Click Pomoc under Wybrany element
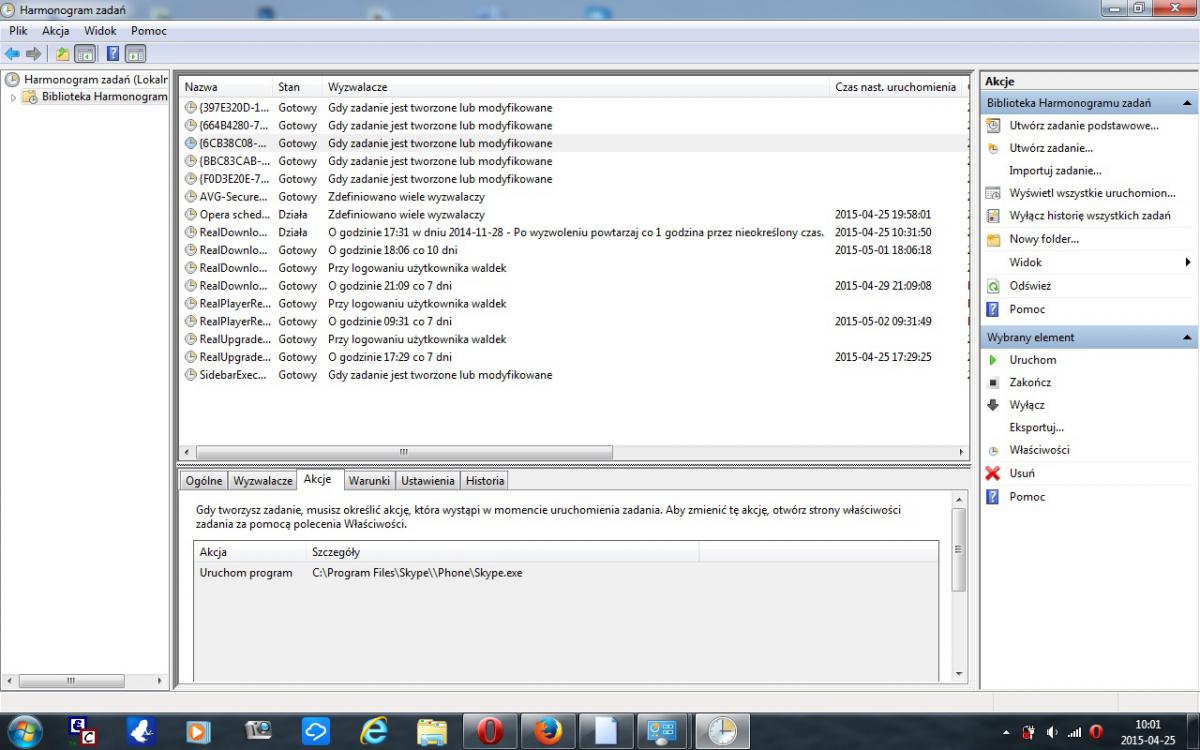 (x=1027, y=497)
